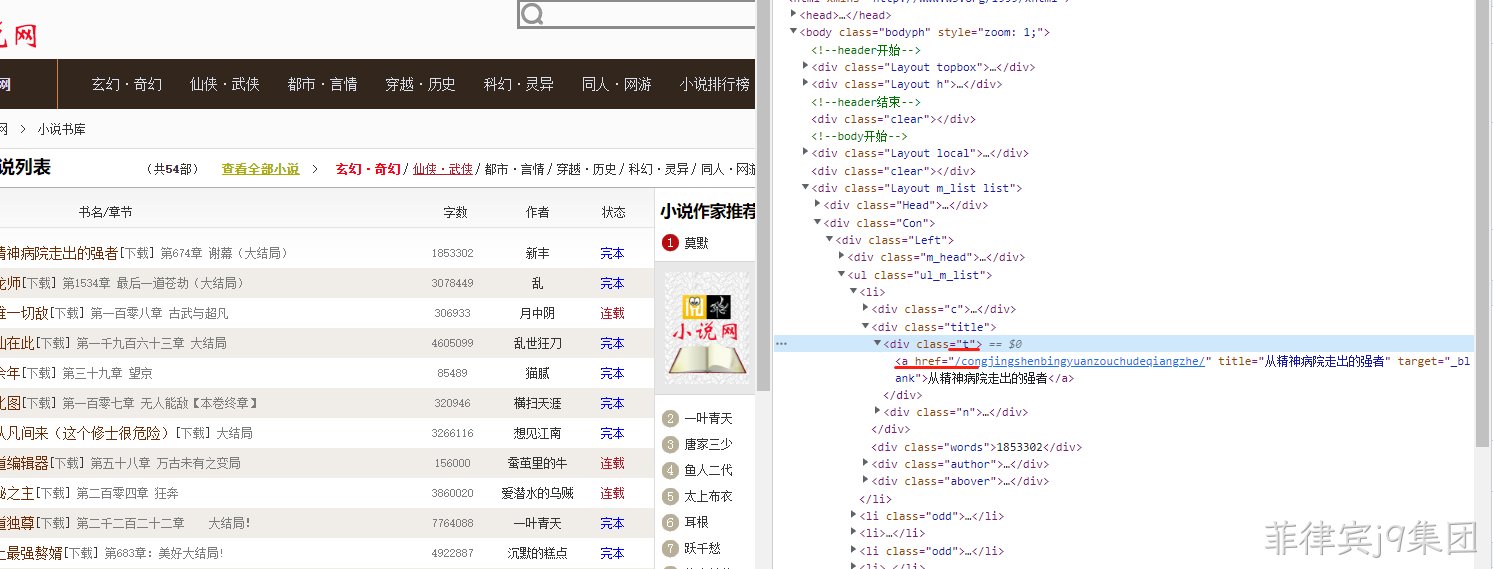Expand the div class m_head node
1493x569 pixels.
pyautogui.click(x=841, y=257)
